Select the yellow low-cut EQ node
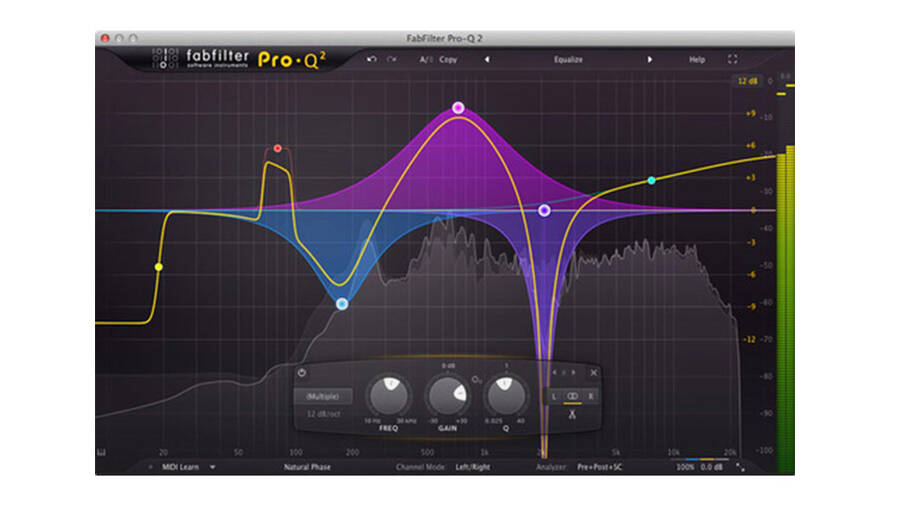 (x=158, y=267)
